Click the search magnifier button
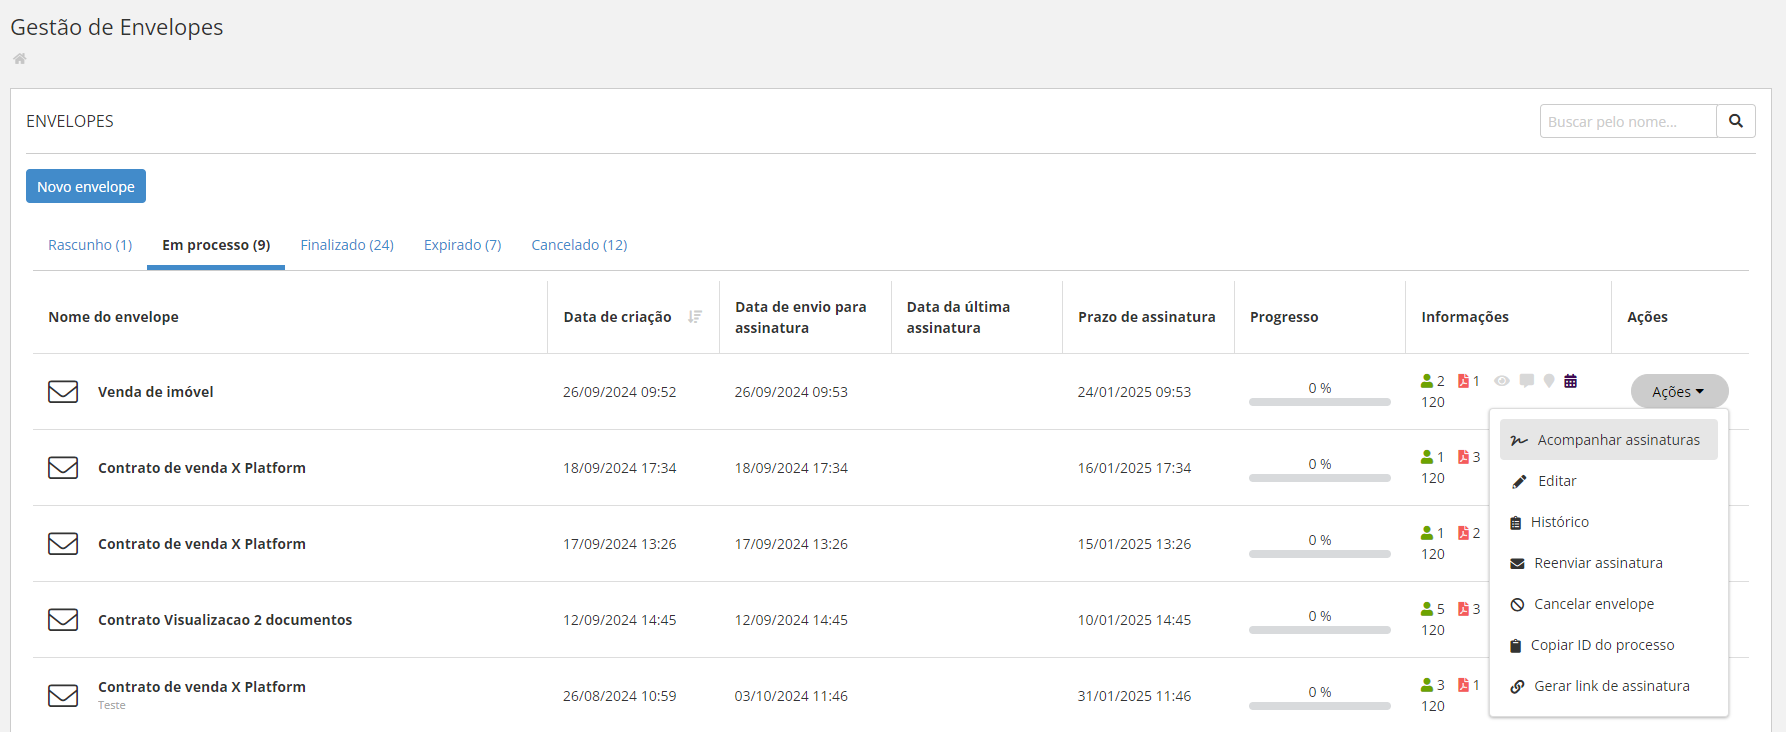1786x732 pixels. (1736, 121)
